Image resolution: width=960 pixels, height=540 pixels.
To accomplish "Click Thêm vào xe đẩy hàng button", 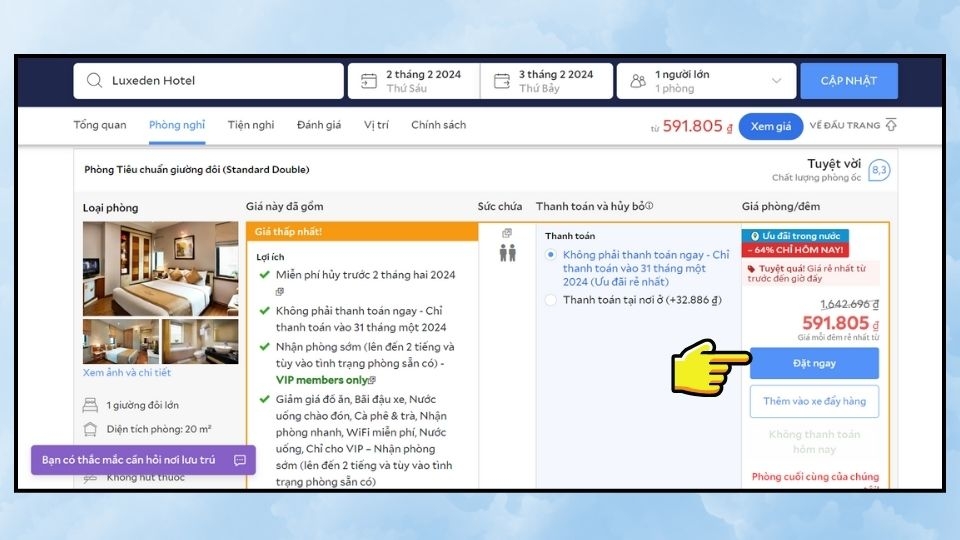I will (814, 401).
